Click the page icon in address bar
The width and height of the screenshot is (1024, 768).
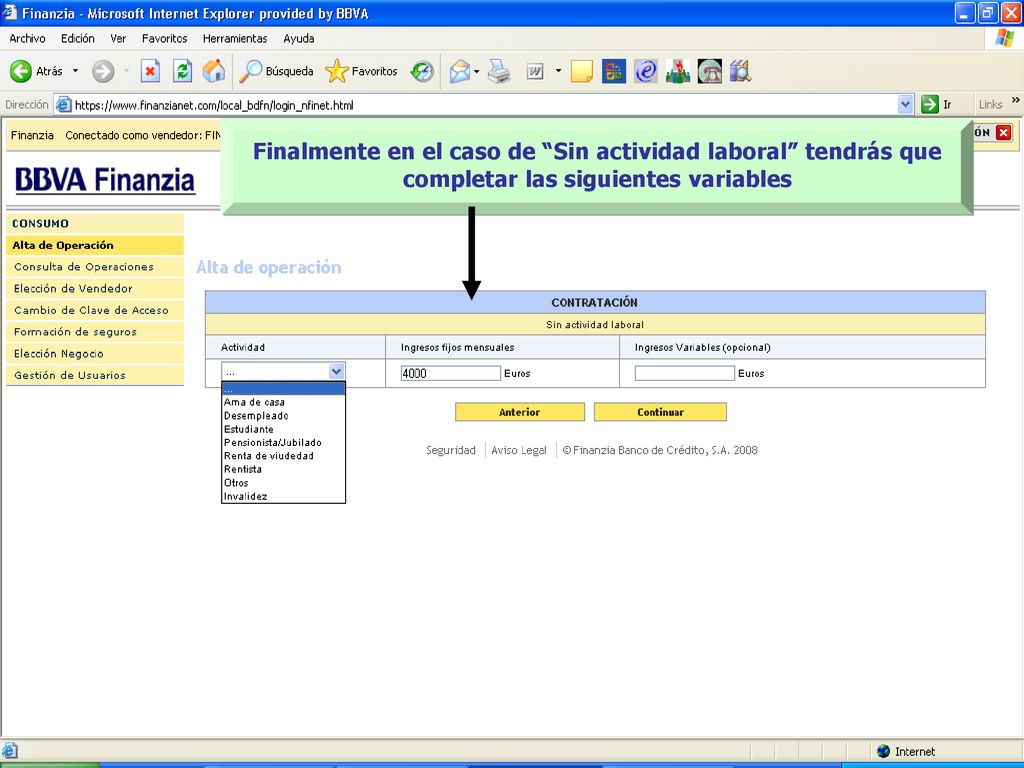(x=63, y=104)
